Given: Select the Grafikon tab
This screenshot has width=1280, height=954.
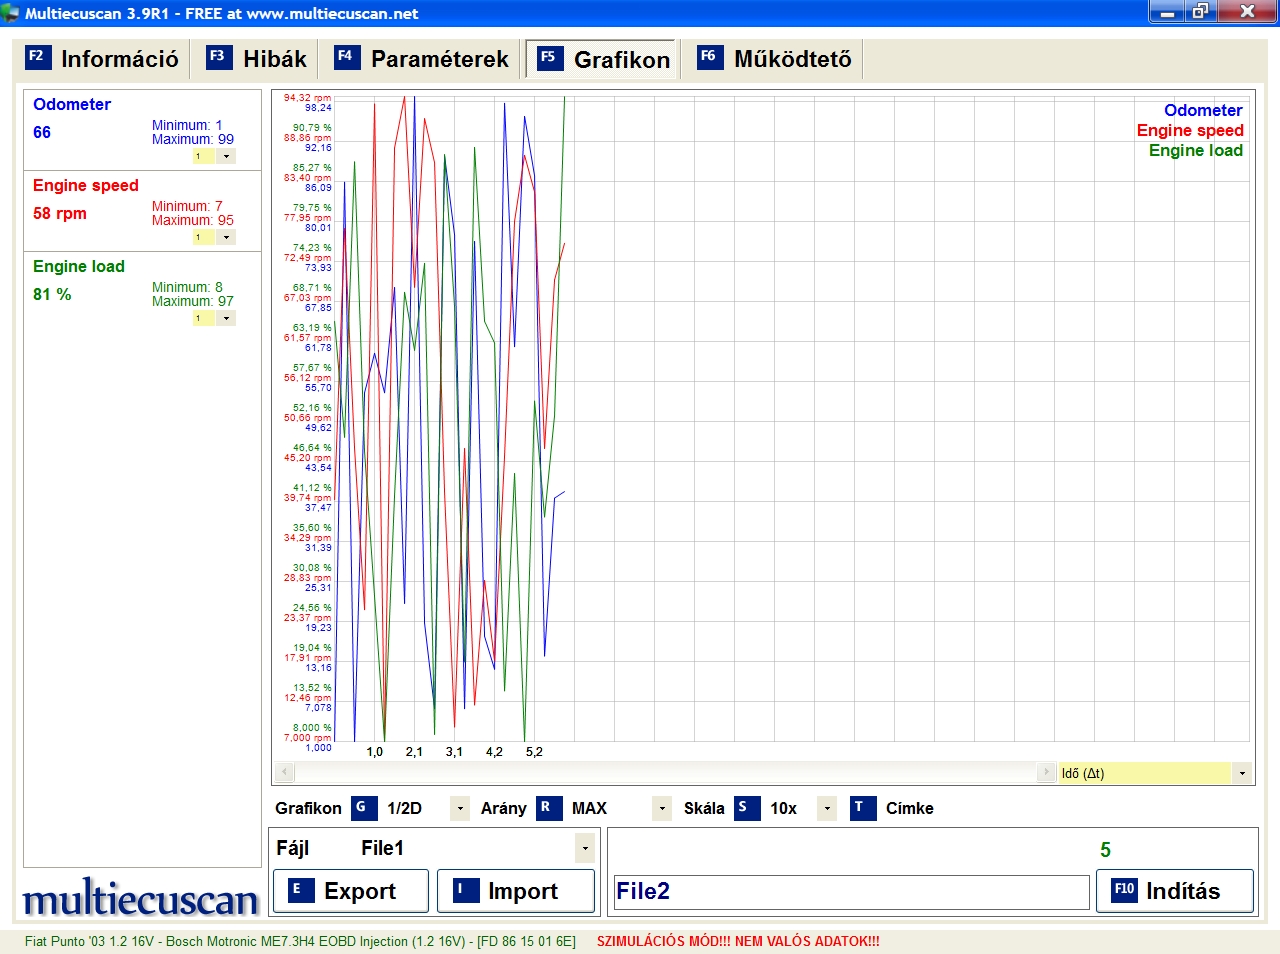Looking at the screenshot, I should [x=601, y=59].
